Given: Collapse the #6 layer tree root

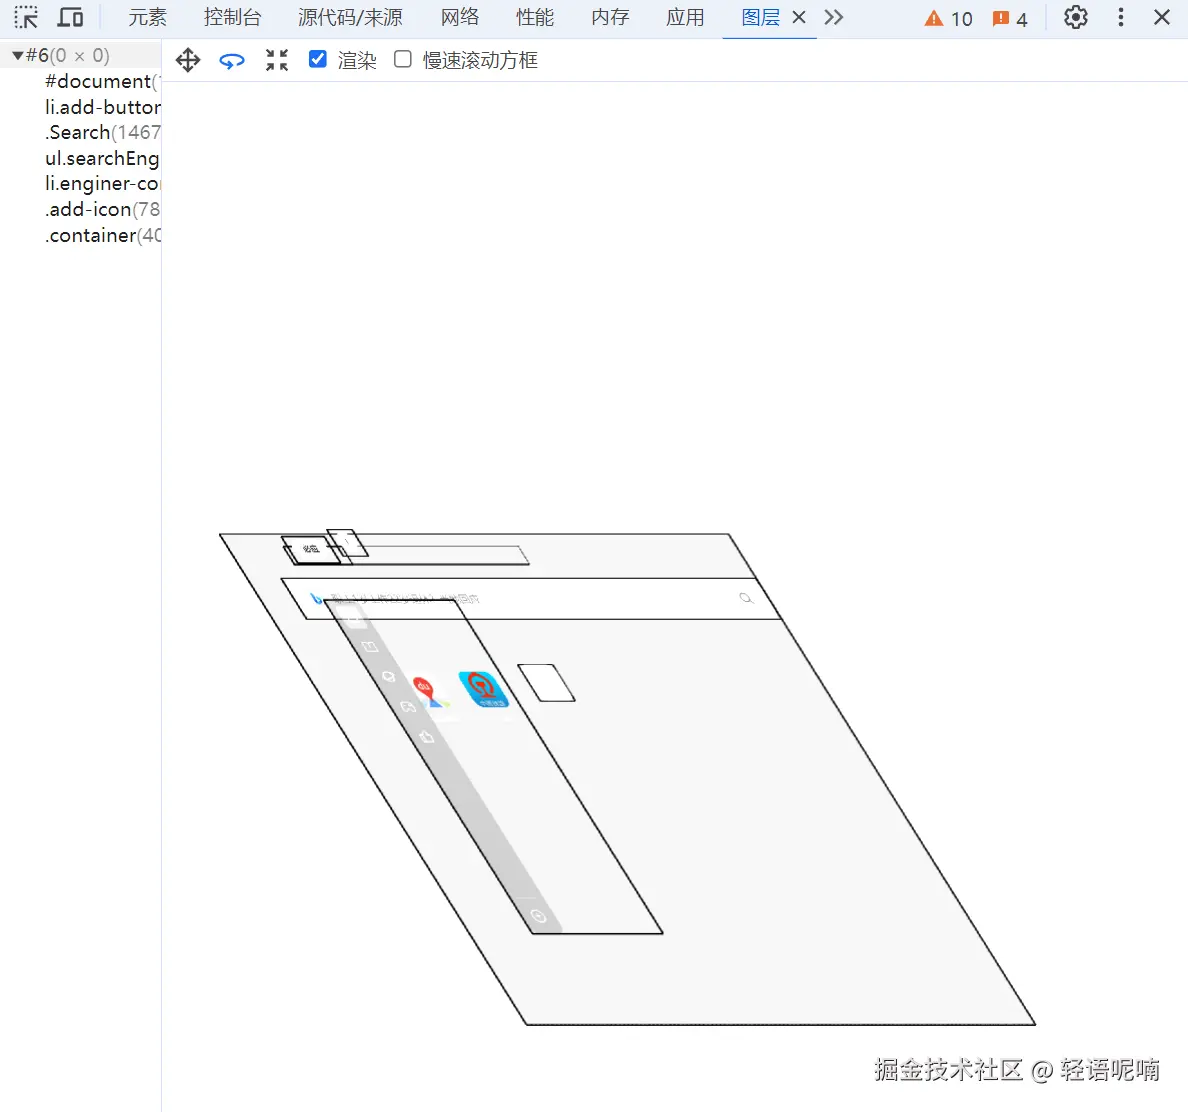Looking at the screenshot, I should point(17,55).
